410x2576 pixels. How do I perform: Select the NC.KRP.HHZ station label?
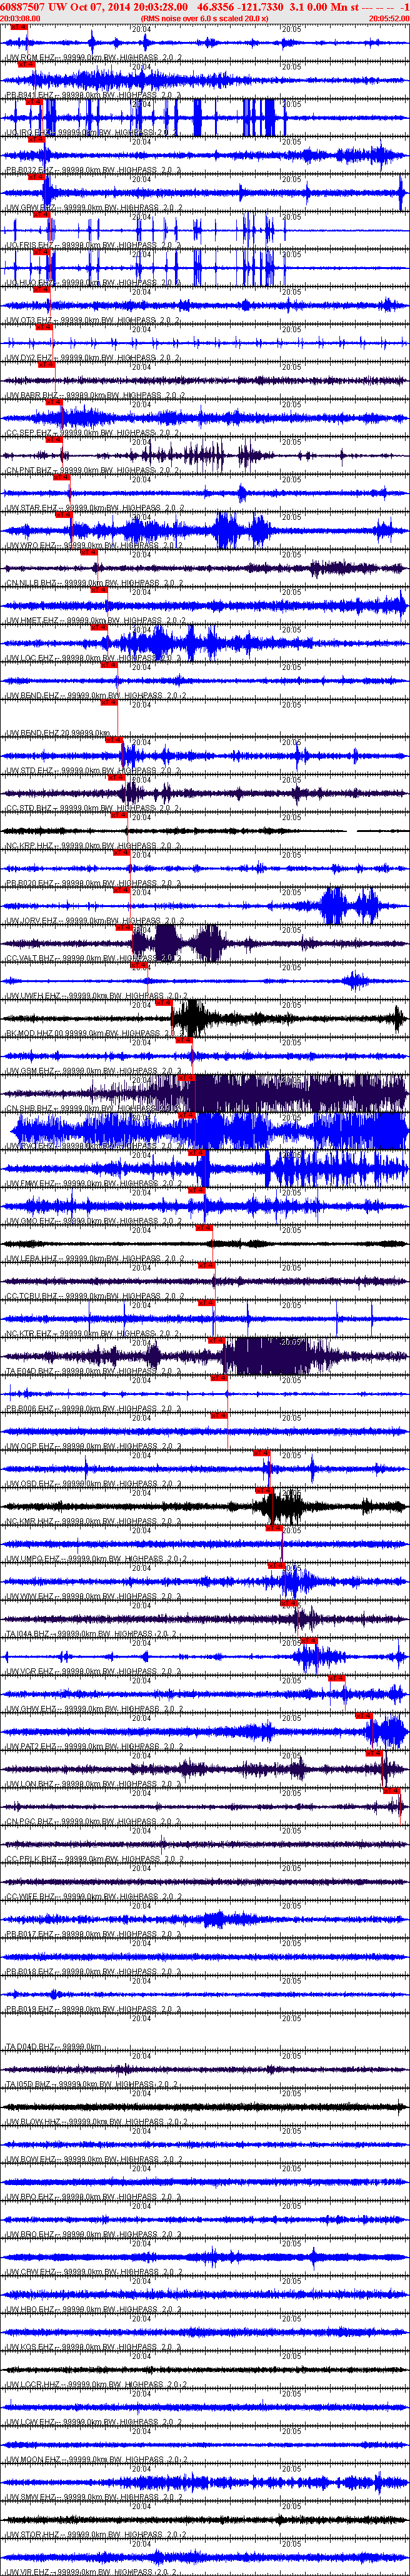point(93,846)
